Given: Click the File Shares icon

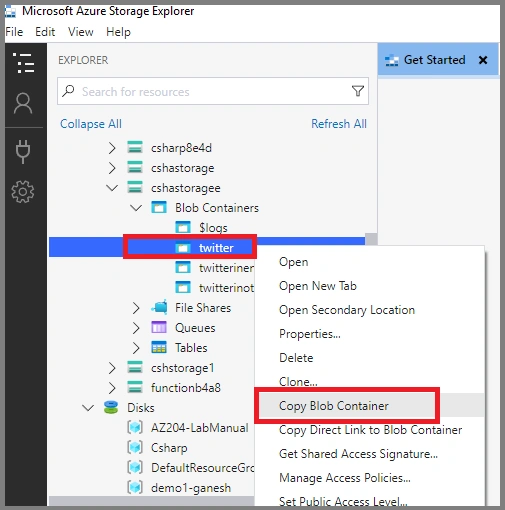Looking at the screenshot, I should [159, 307].
